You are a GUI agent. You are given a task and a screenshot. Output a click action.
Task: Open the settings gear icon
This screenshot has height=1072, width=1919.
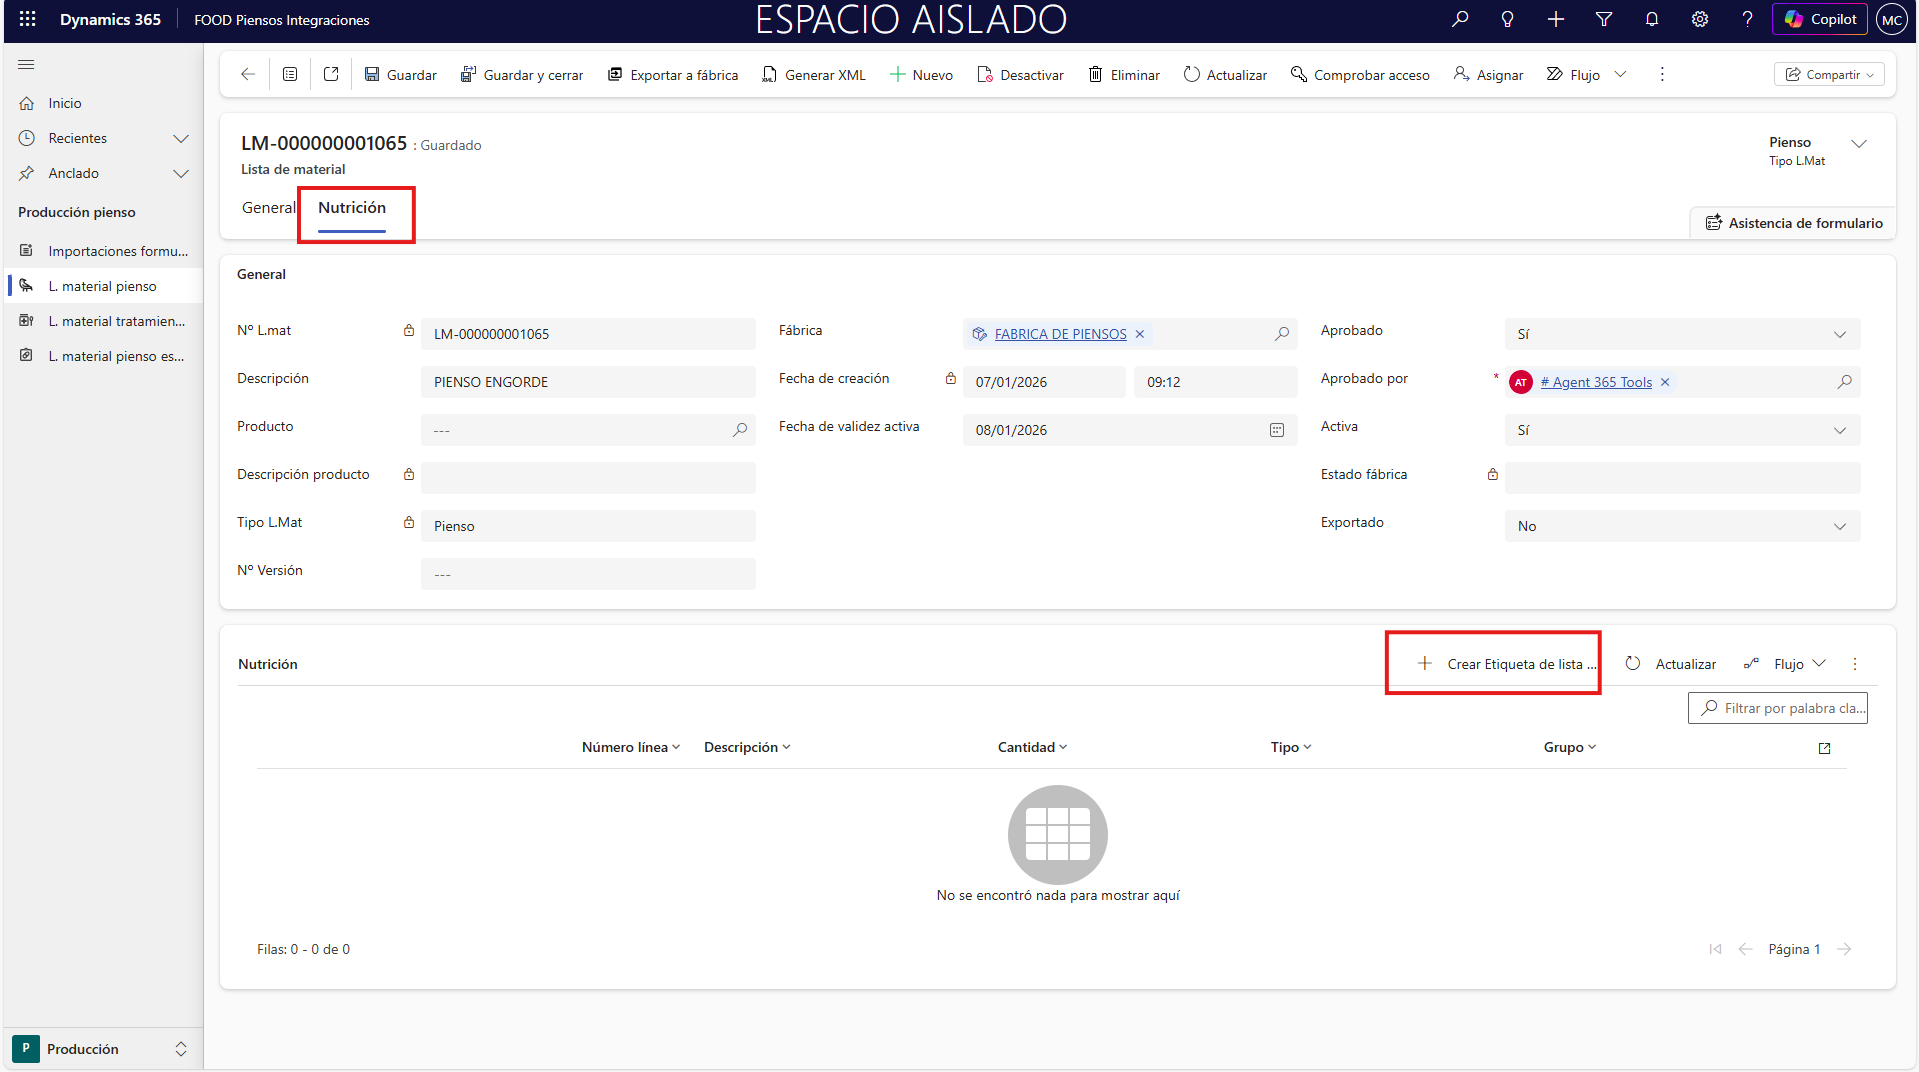click(x=1700, y=19)
